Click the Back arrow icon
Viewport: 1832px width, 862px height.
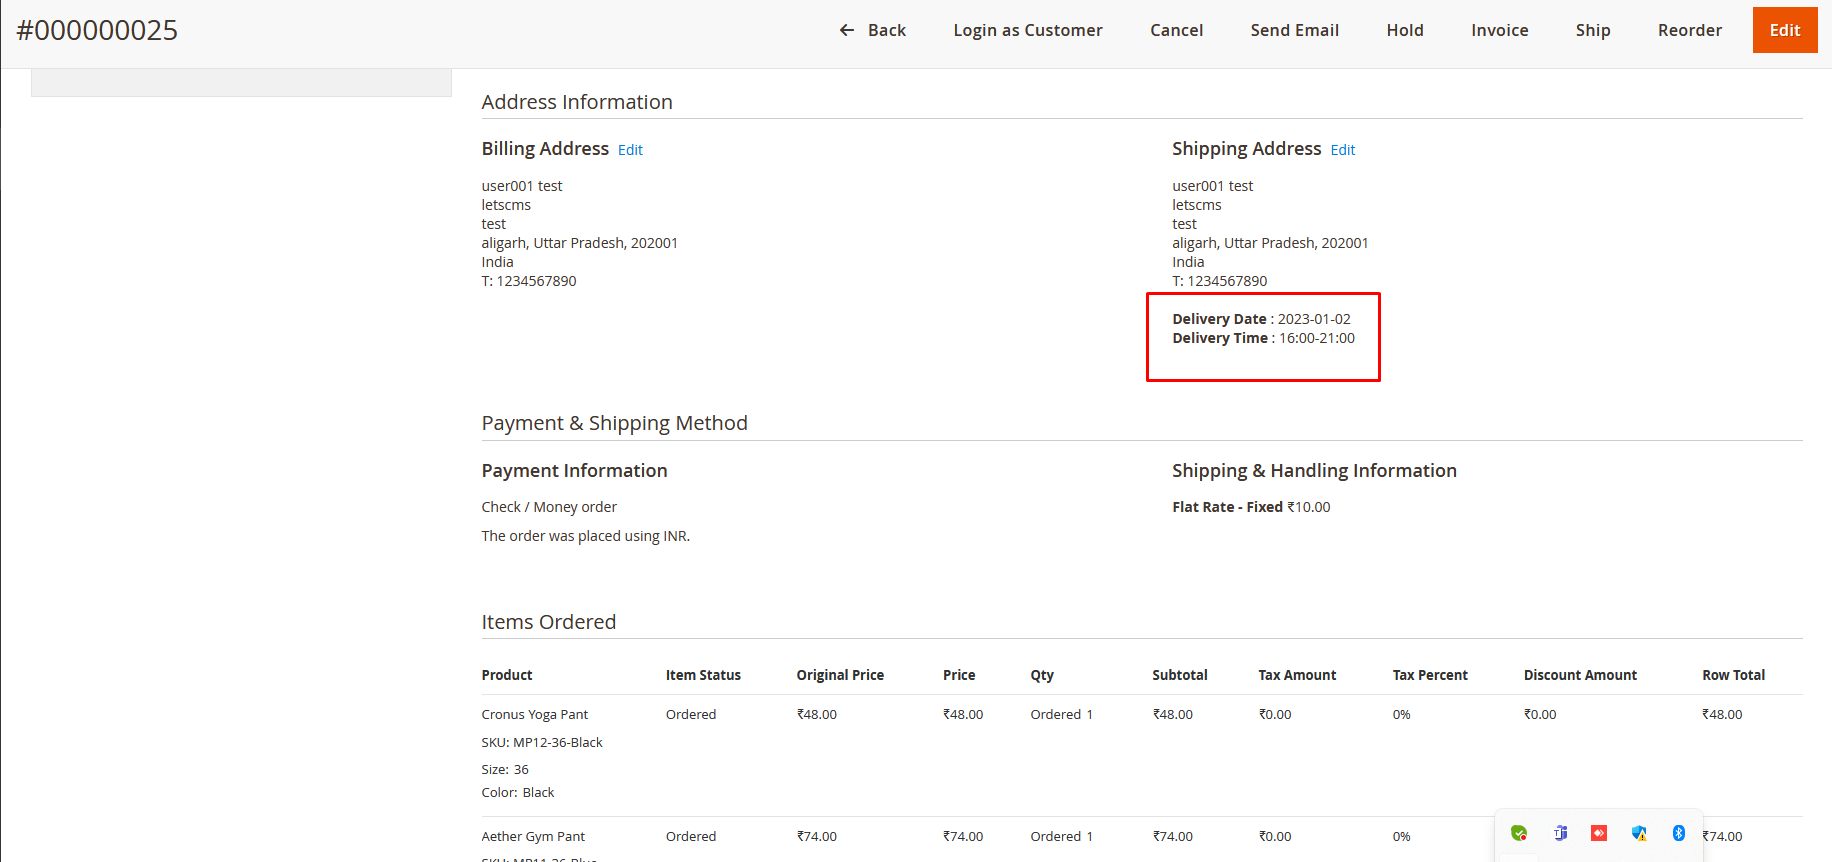(x=846, y=30)
